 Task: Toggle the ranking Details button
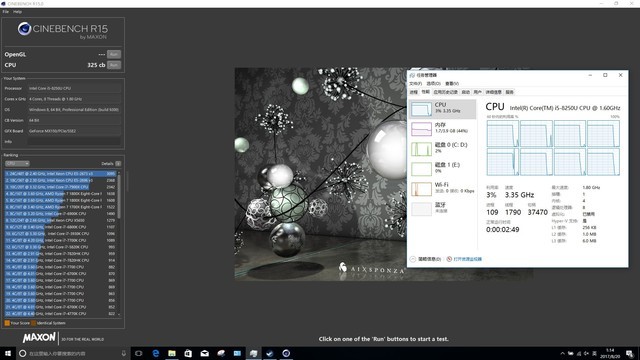pyautogui.click(x=118, y=164)
